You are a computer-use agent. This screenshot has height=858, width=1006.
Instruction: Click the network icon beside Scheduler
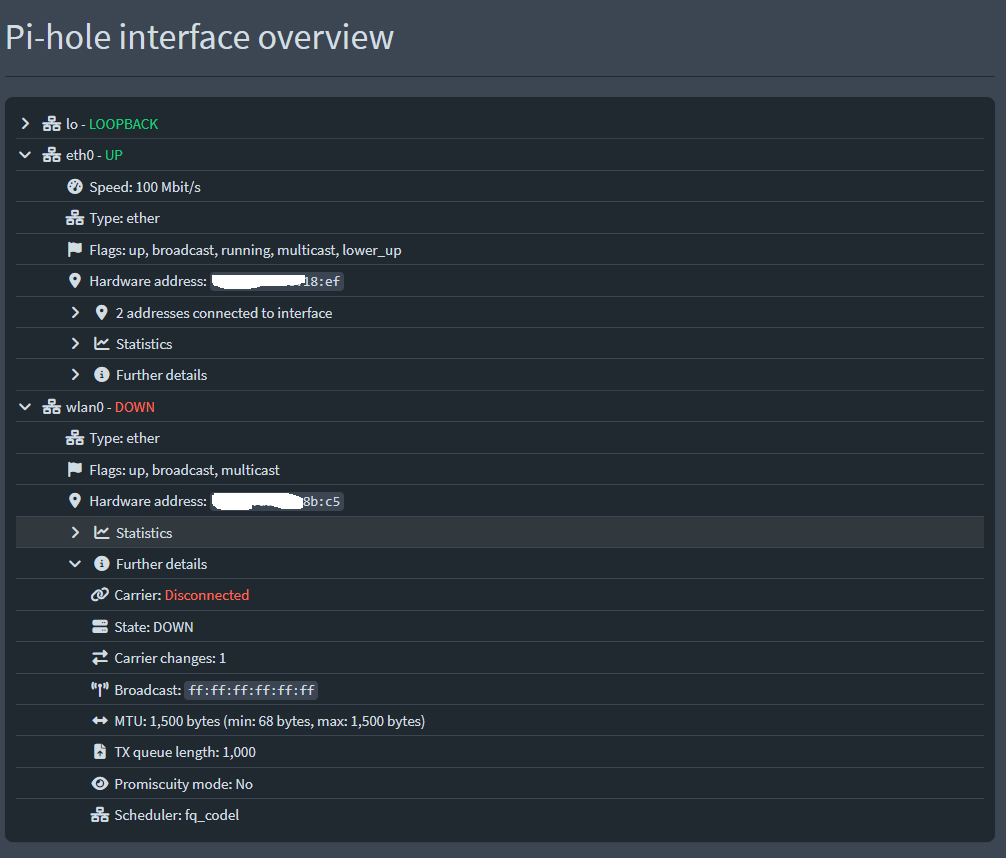(99, 815)
